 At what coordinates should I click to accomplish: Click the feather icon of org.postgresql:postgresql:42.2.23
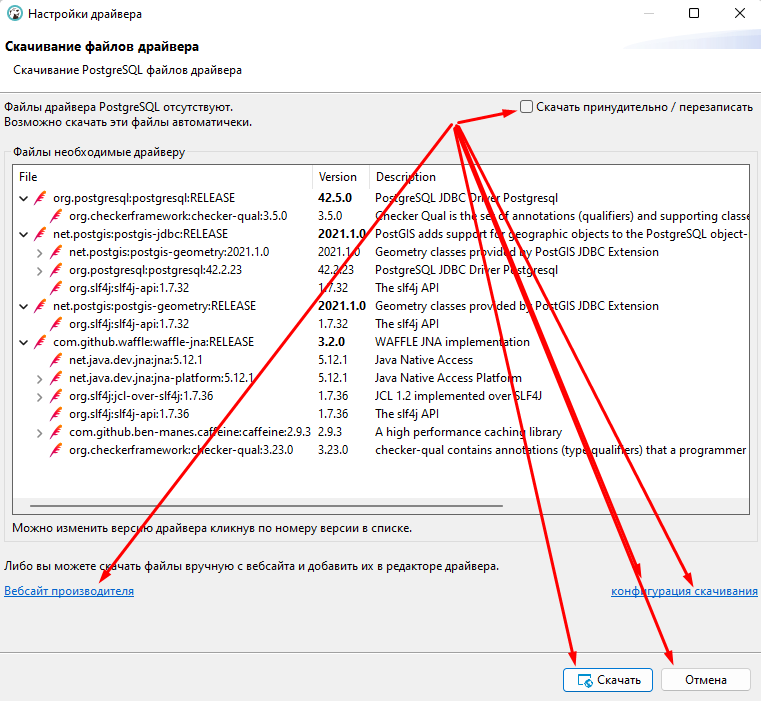pyautogui.click(x=56, y=270)
